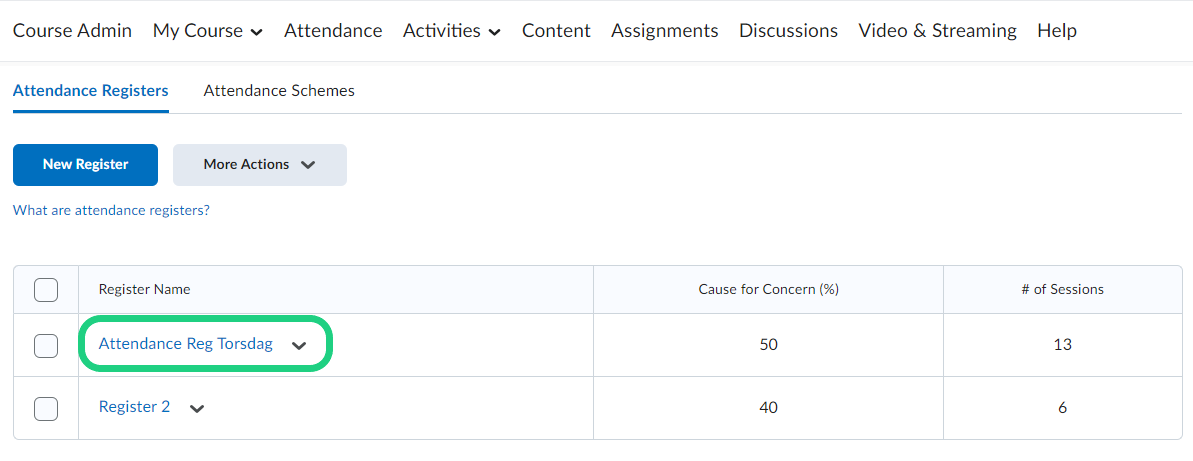Check the Register 2 row checkbox
1193x461 pixels.
(x=46, y=408)
